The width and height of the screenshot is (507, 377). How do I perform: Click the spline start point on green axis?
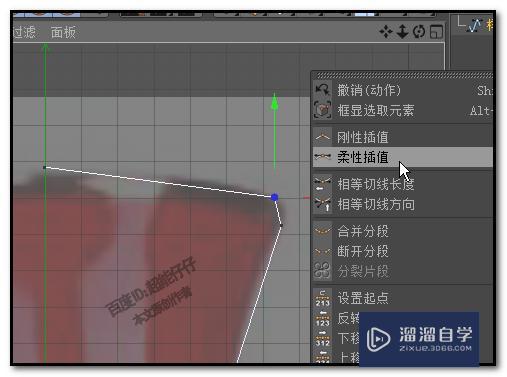[45, 167]
